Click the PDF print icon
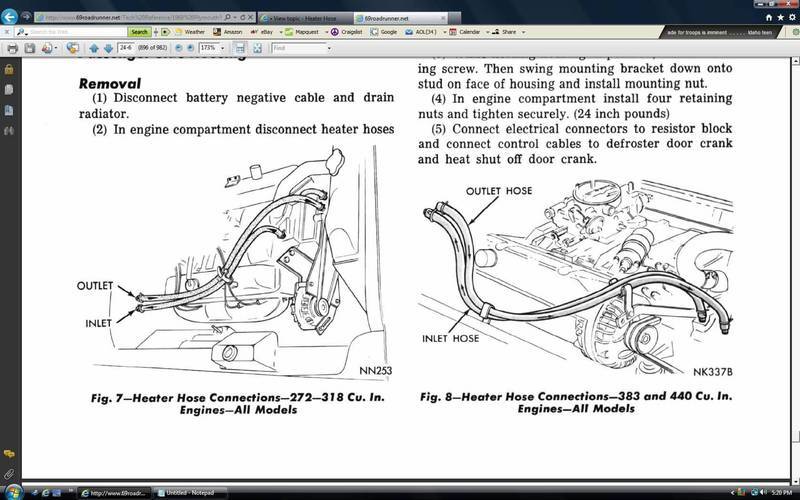Image resolution: width=800 pixels, height=500 pixels. tap(14, 48)
